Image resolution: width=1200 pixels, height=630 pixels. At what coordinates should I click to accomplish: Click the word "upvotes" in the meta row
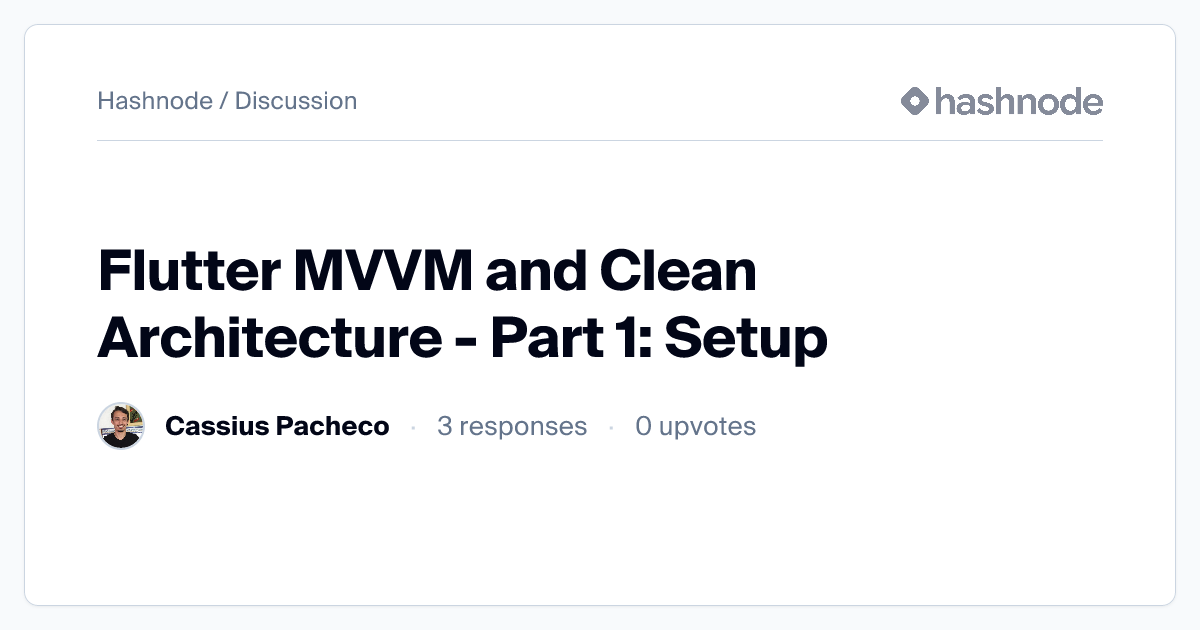pyautogui.click(x=707, y=426)
